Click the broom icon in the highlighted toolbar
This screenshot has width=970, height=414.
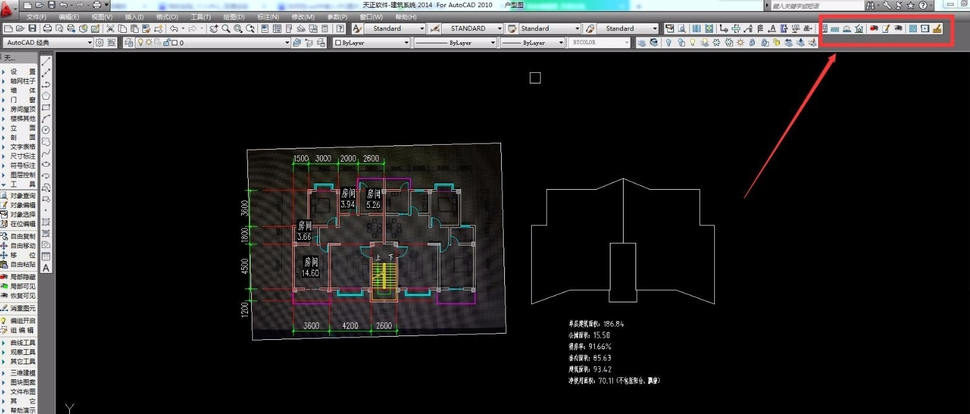[937, 29]
